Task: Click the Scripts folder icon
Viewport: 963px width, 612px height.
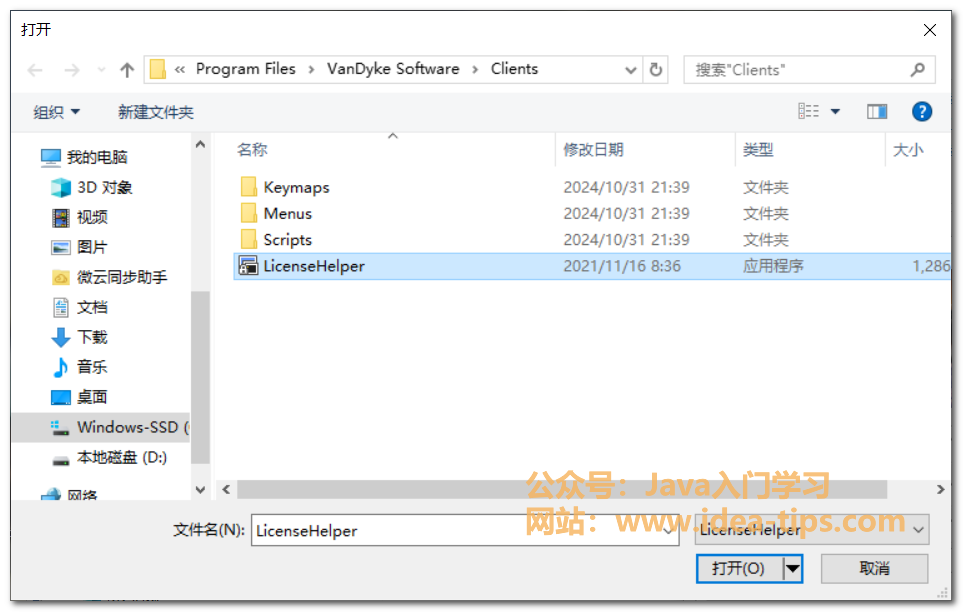Action: click(249, 240)
